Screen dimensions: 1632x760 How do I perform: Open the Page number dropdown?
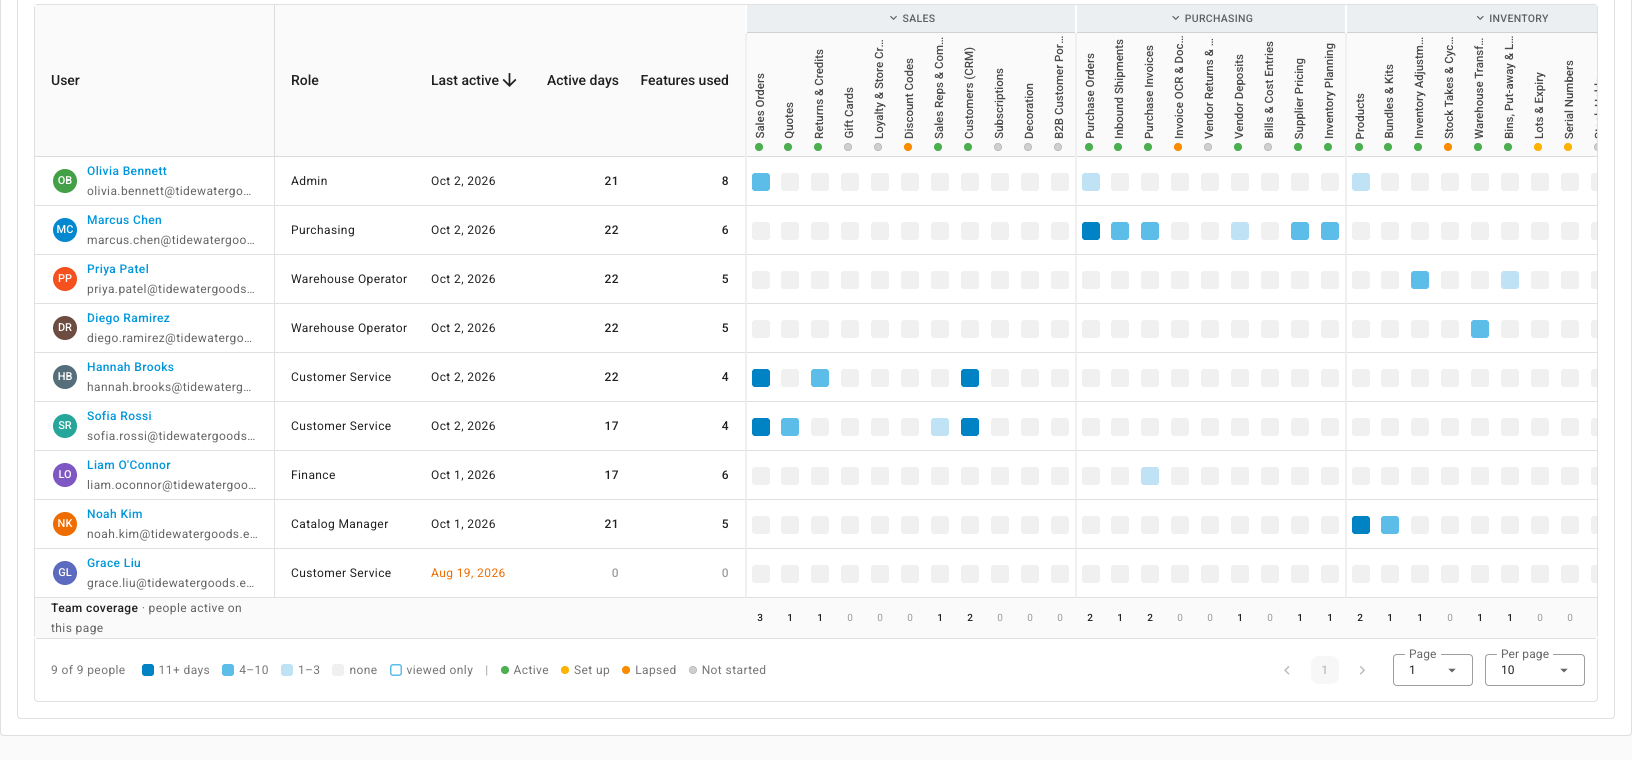click(x=1433, y=670)
